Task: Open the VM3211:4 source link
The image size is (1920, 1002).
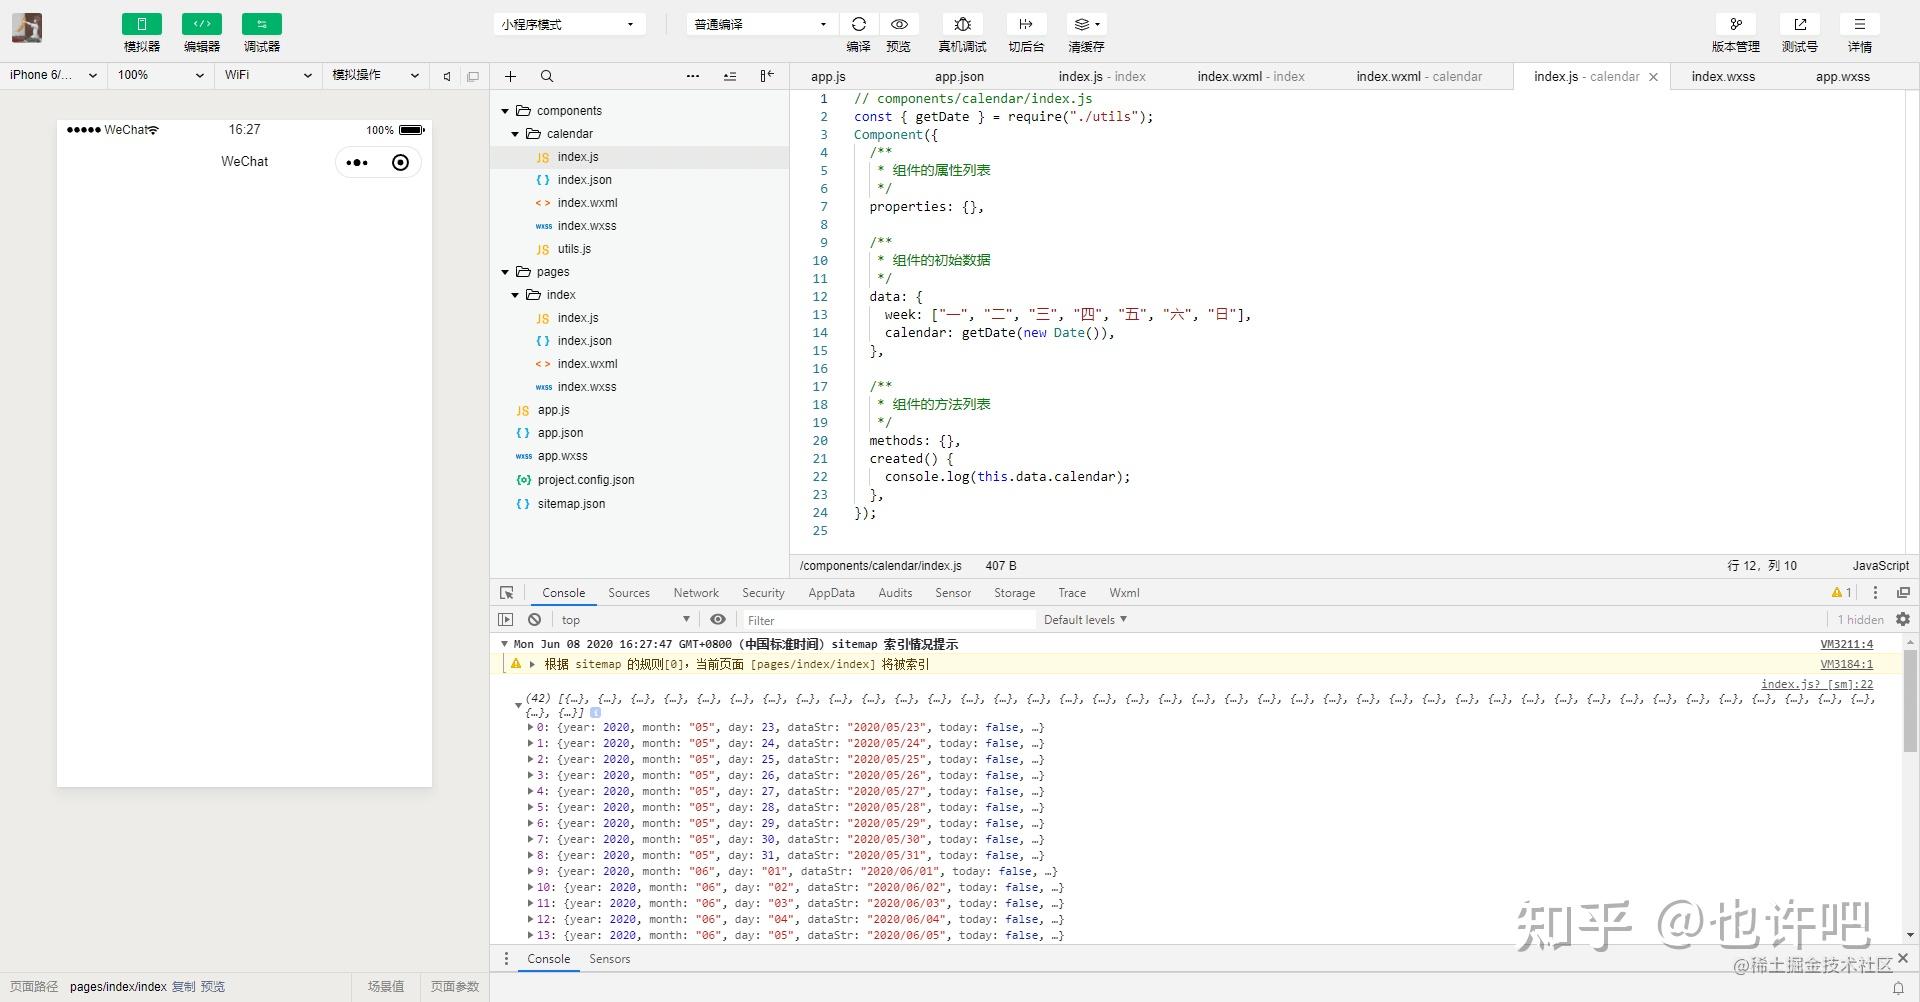Action: [x=1846, y=645]
